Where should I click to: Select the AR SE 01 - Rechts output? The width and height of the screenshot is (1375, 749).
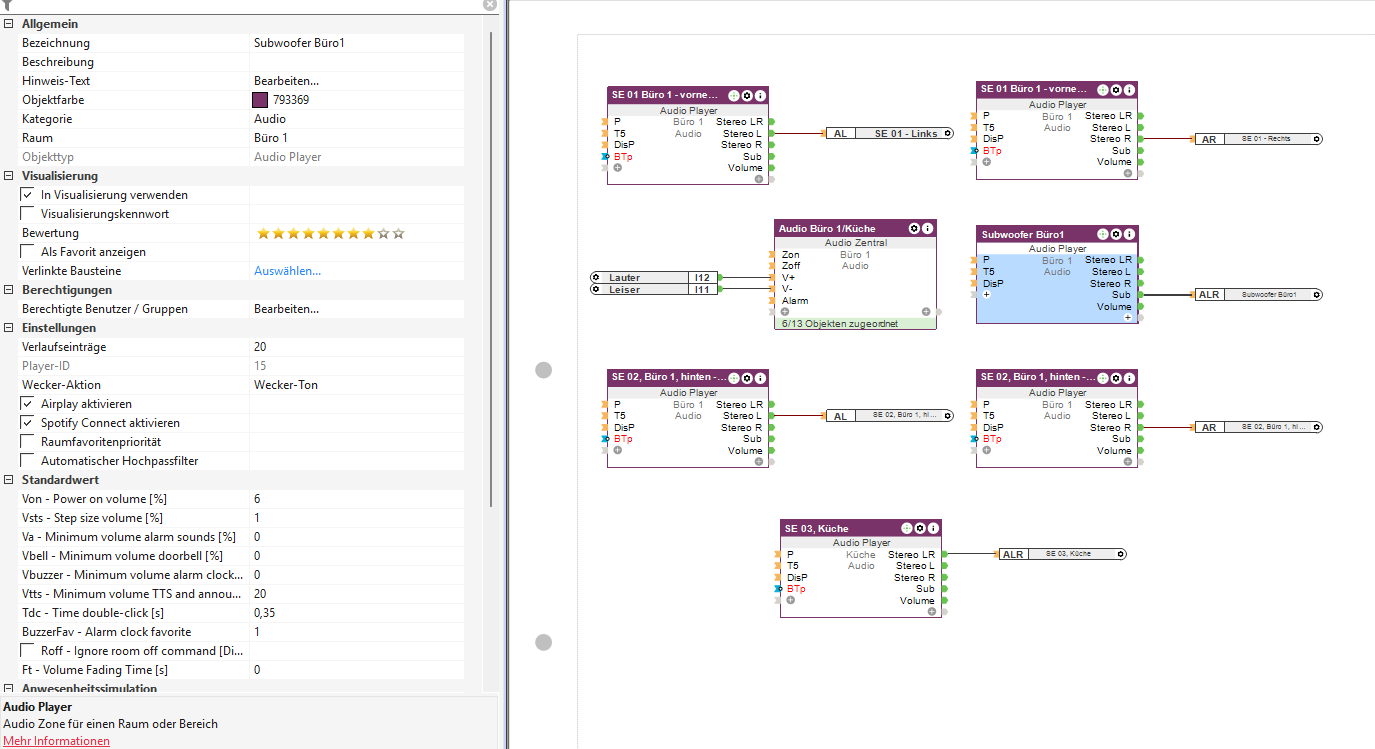point(1259,139)
